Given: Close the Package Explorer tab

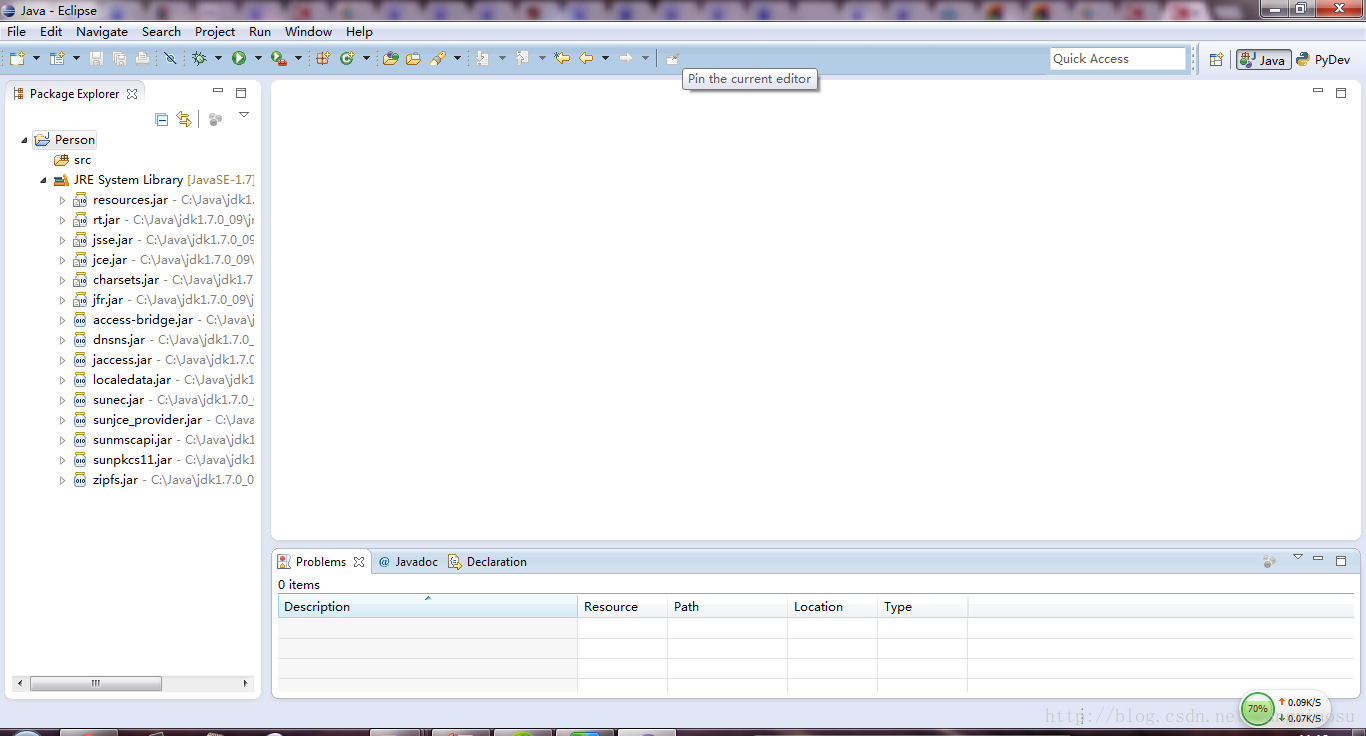Looking at the screenshot, I should coord(131,94).
